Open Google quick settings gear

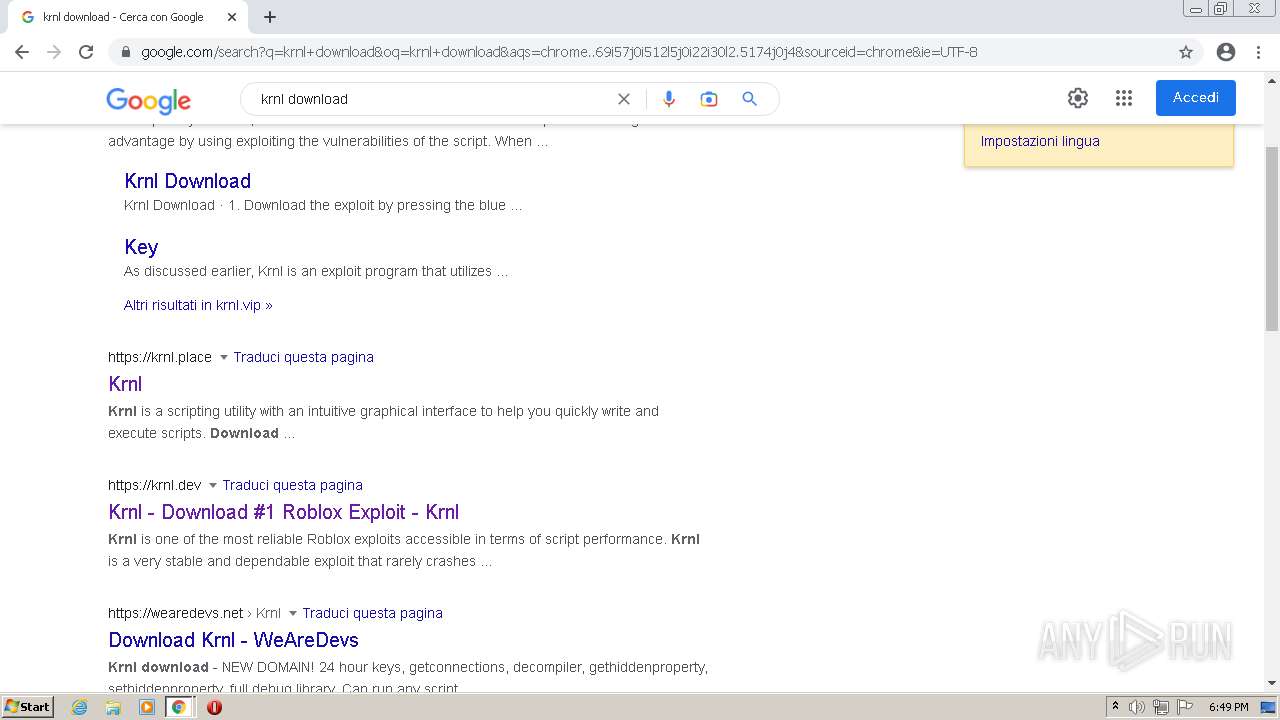pyautogui.click(x=1078, y=98)
